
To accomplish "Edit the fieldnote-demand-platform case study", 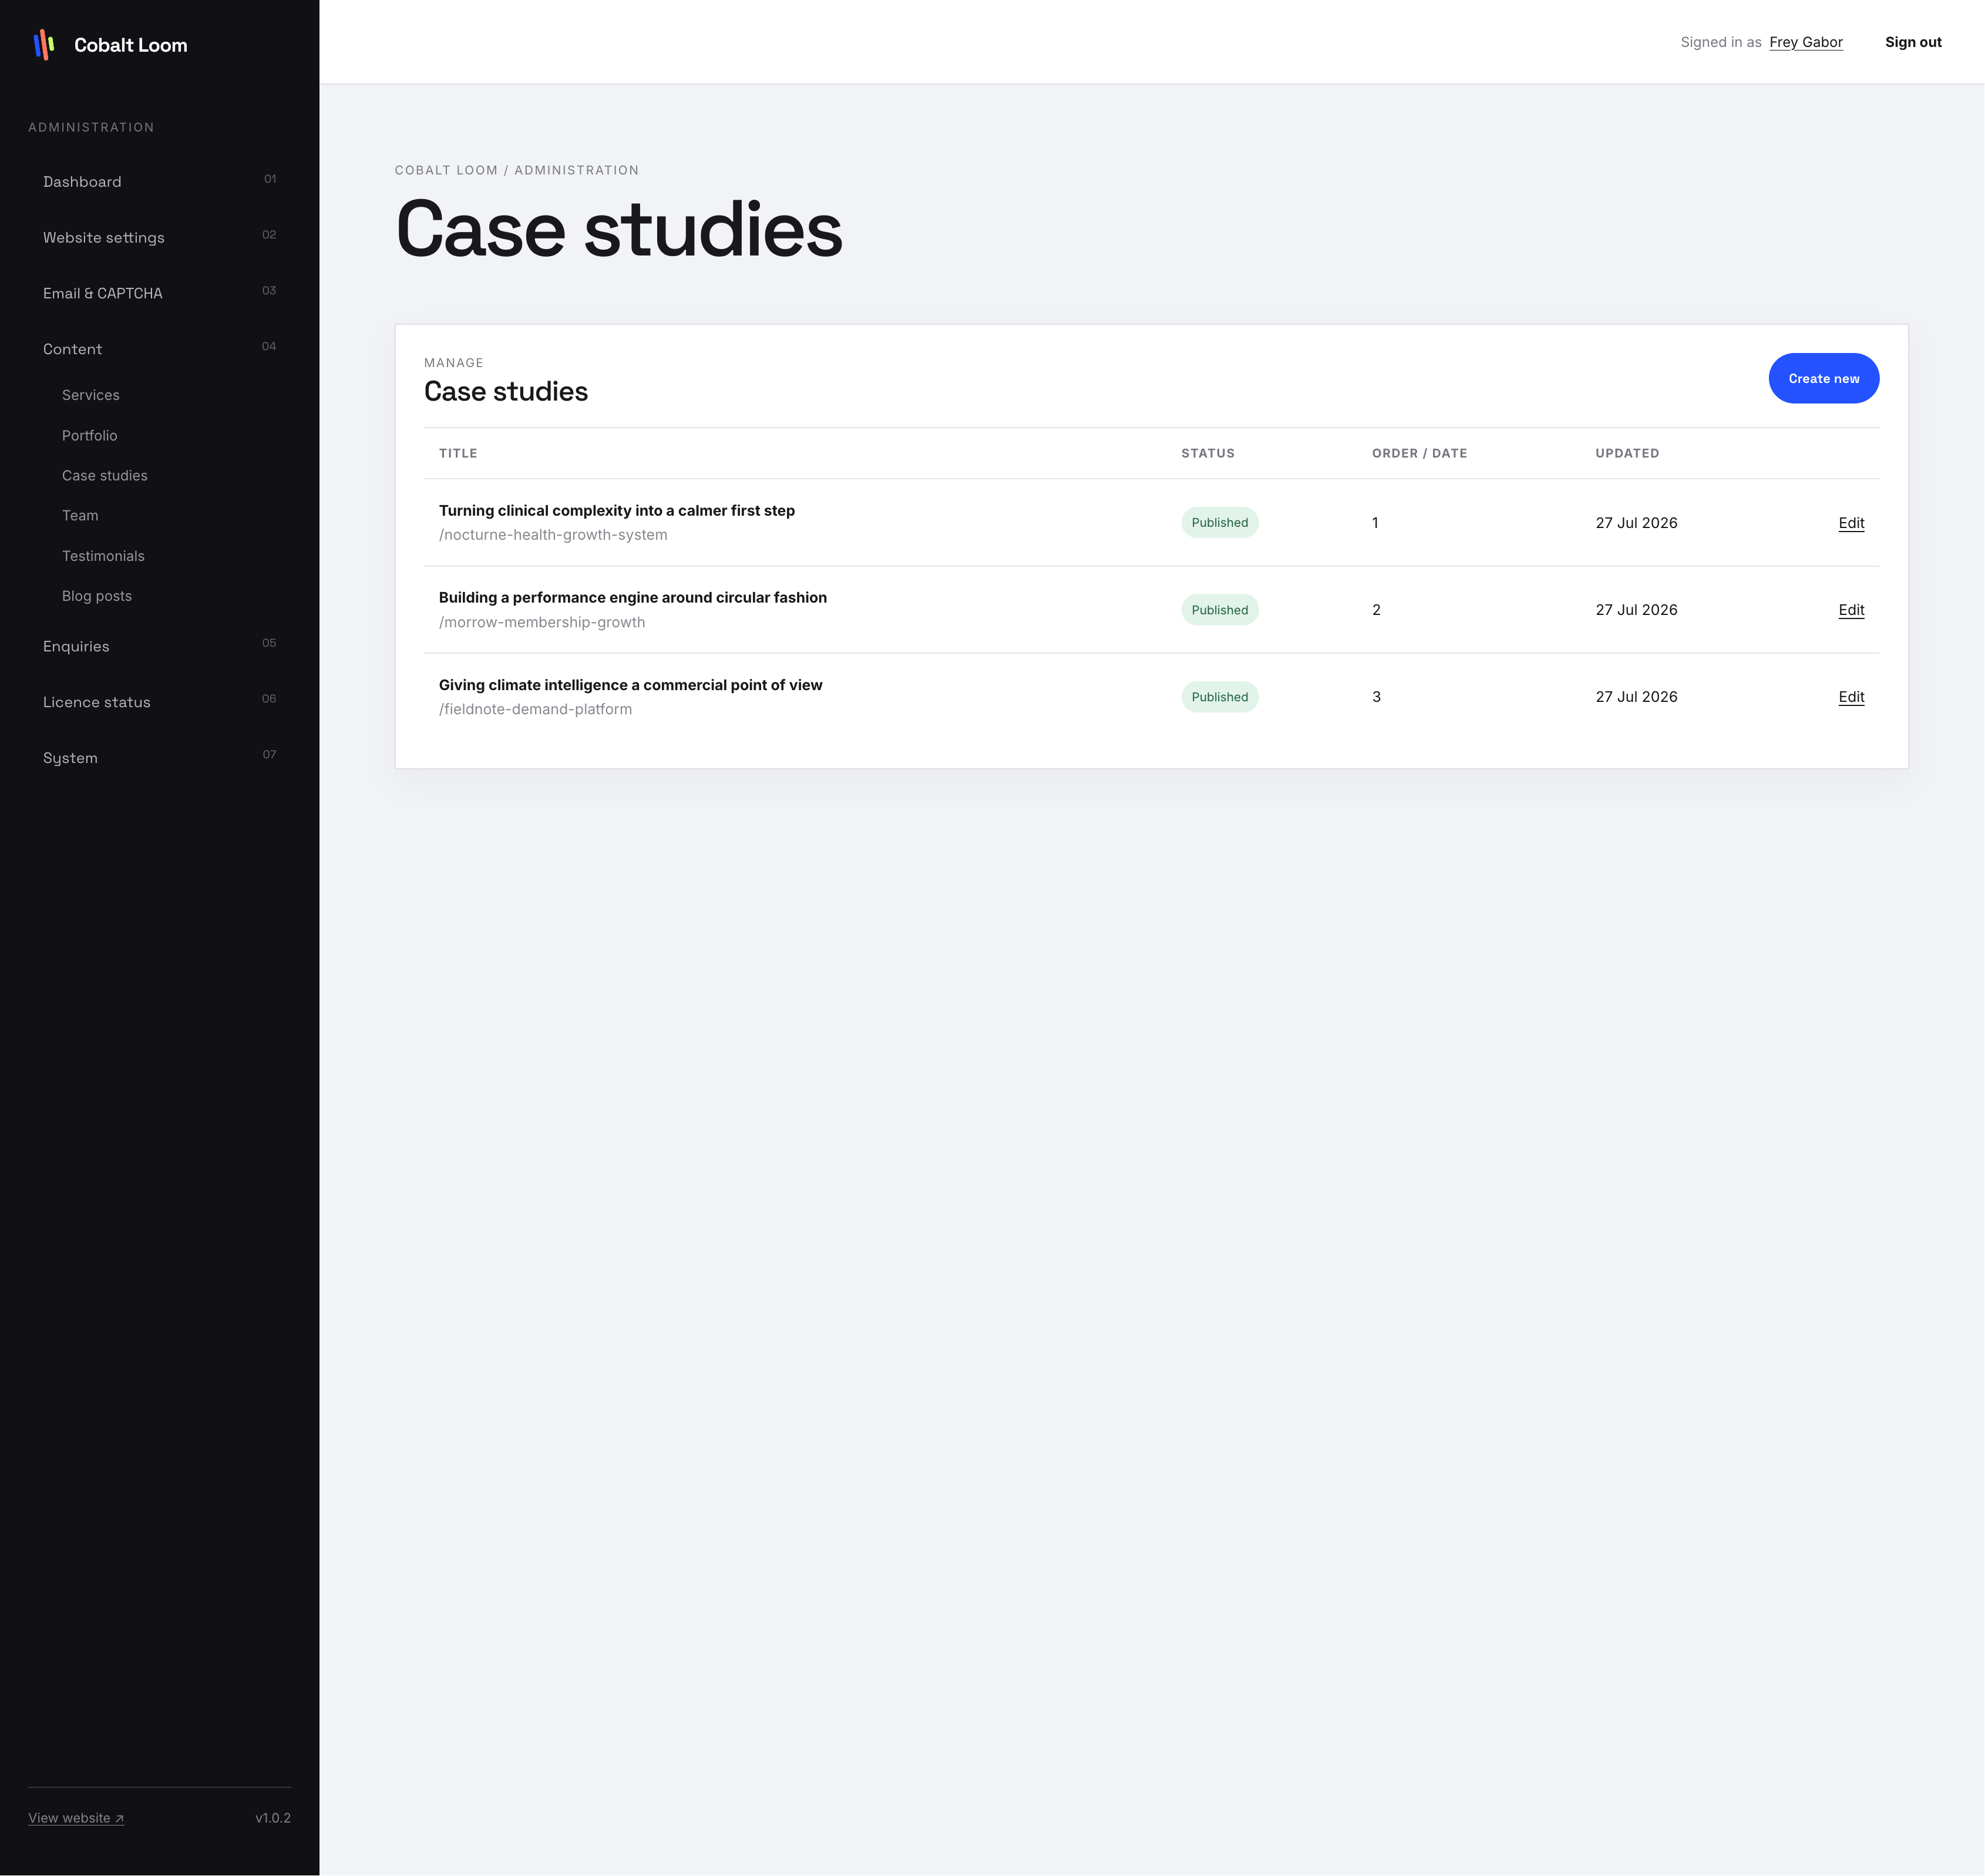I will [x=1851, y=697].
